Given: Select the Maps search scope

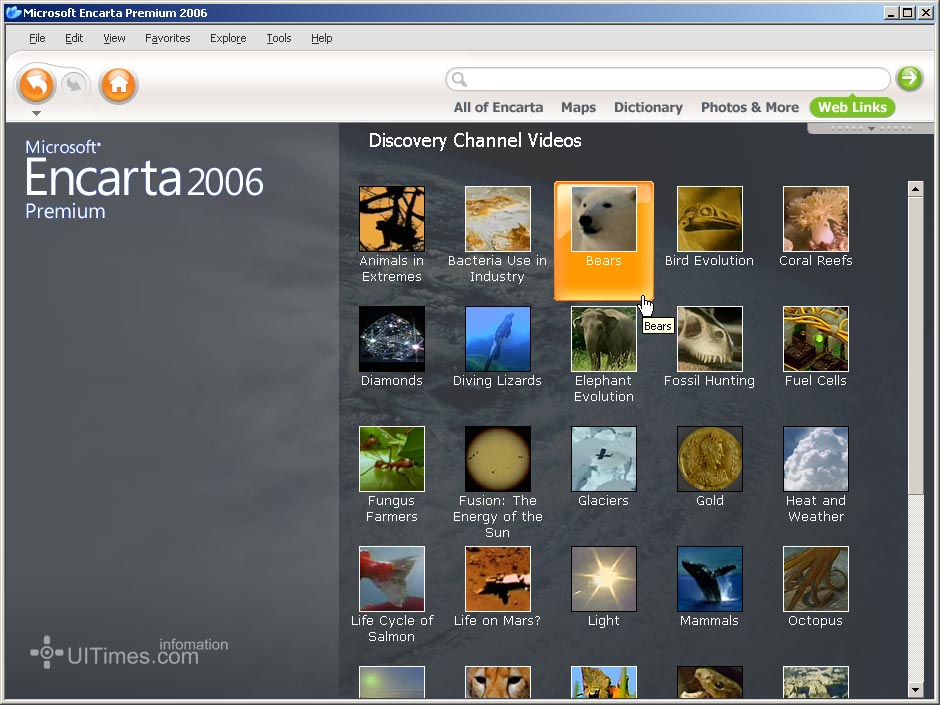Looking at the screenshot, I should tap(578, 107).
